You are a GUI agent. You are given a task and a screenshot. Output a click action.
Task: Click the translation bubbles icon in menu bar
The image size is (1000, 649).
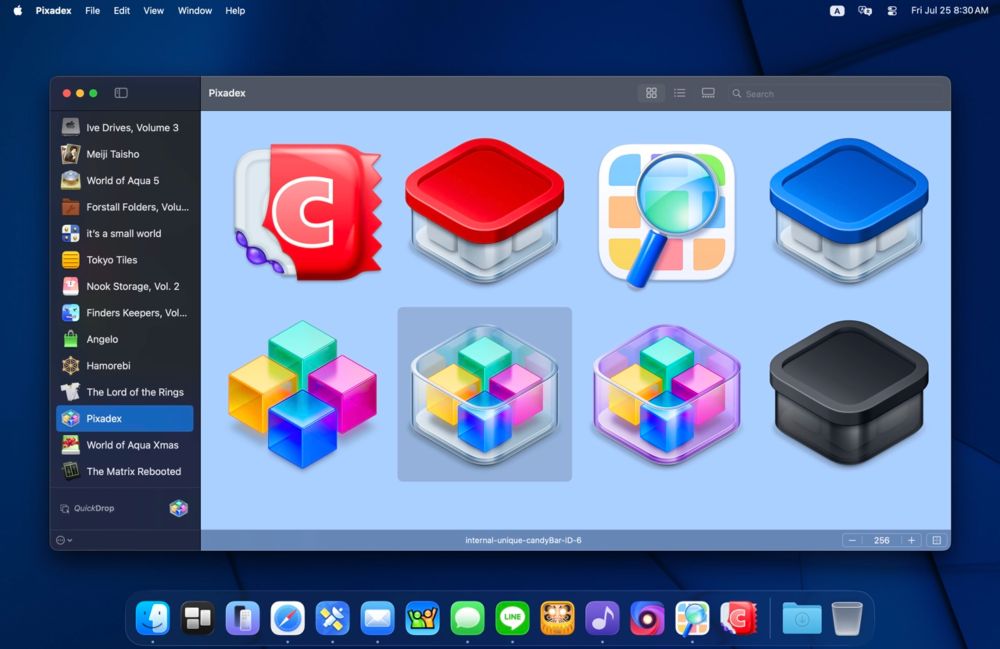865,10
